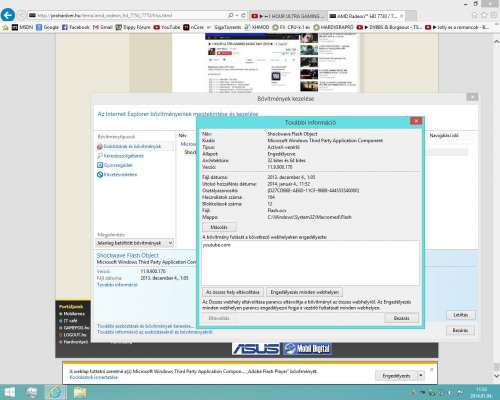Click Engedélyezés minden webhelyen button

pos(304,292)
